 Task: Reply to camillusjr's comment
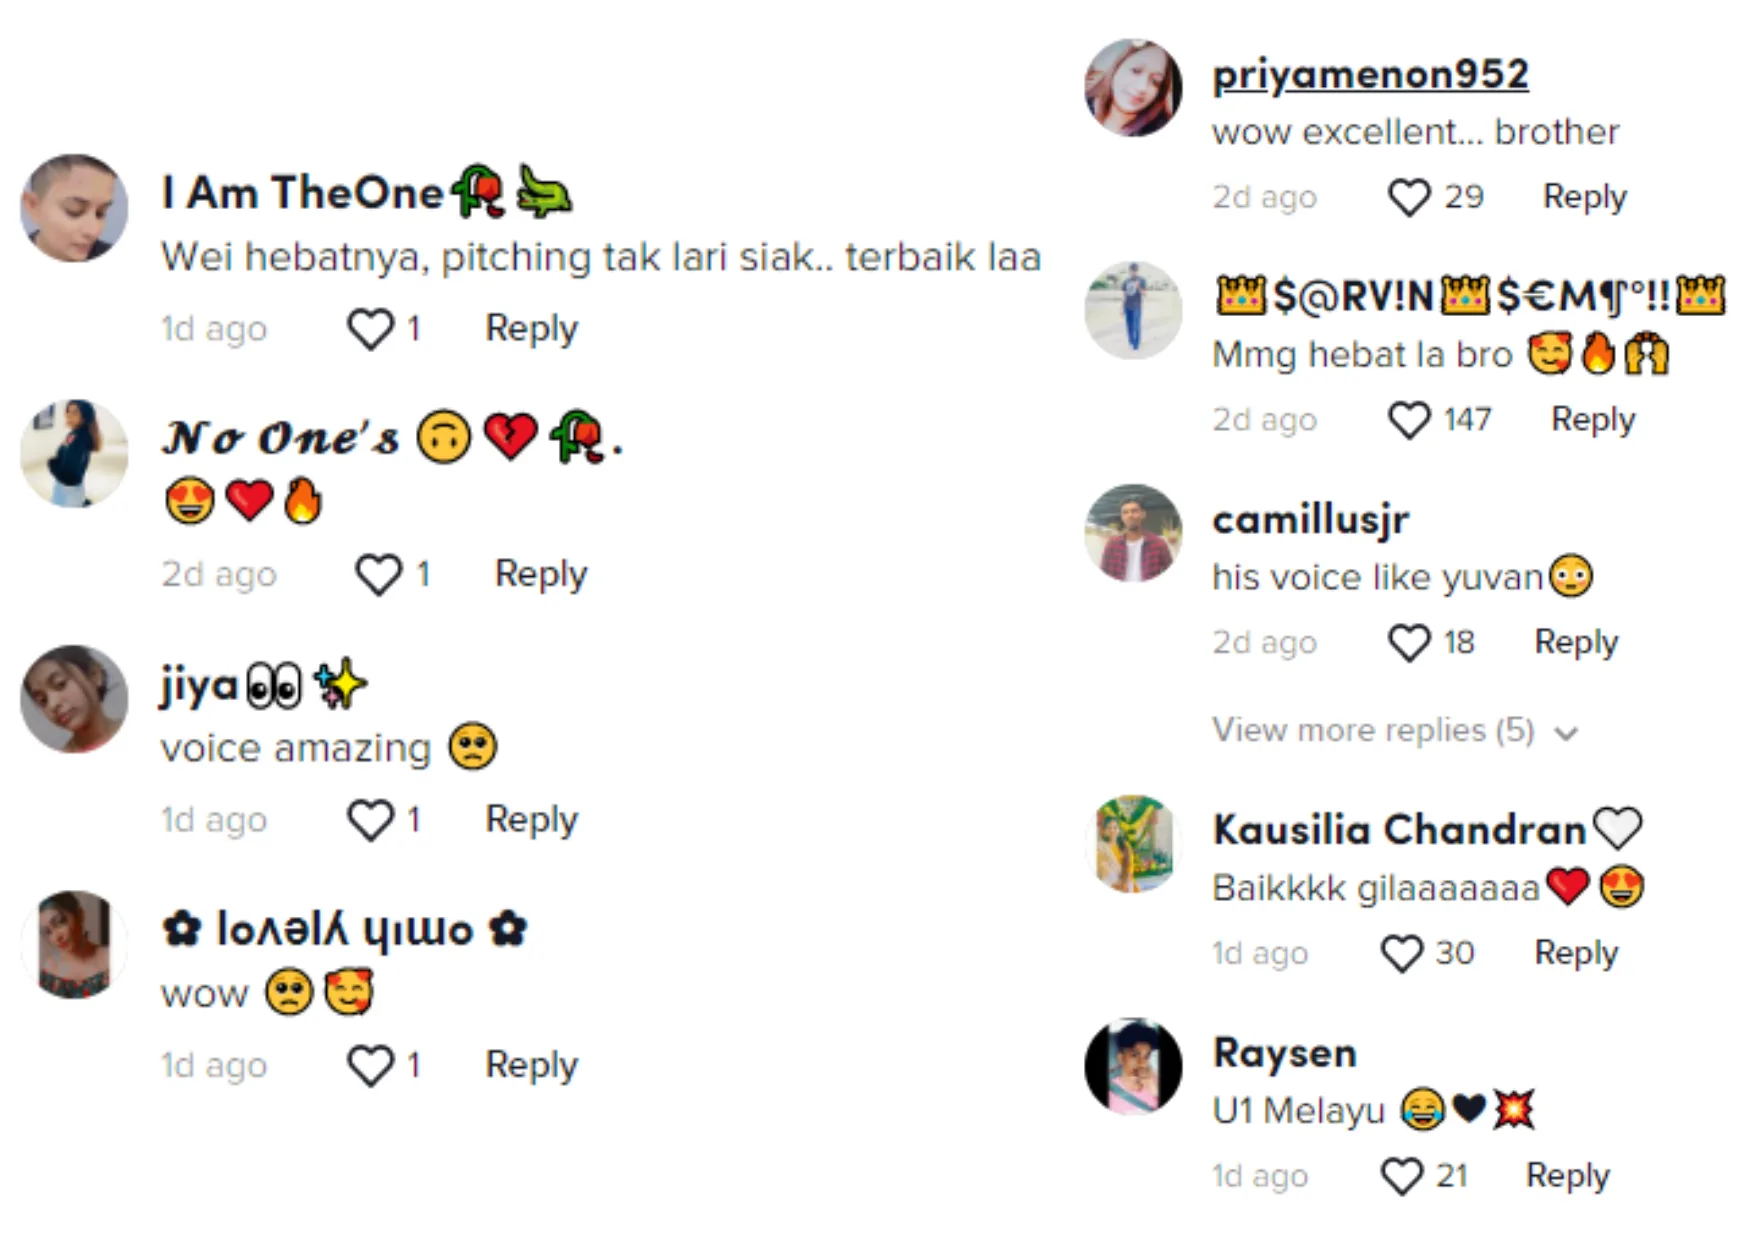click(x=1576, y=642)
